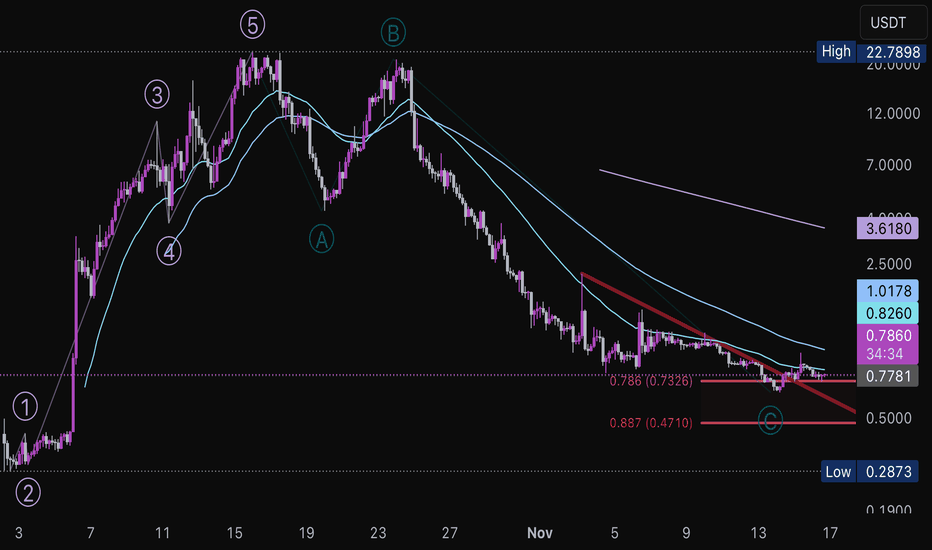The height and width of the screenshot is (550, 932).
Task: Click the 0.786 (0.7326) Fibonacci level label
Action: [651, 381]
